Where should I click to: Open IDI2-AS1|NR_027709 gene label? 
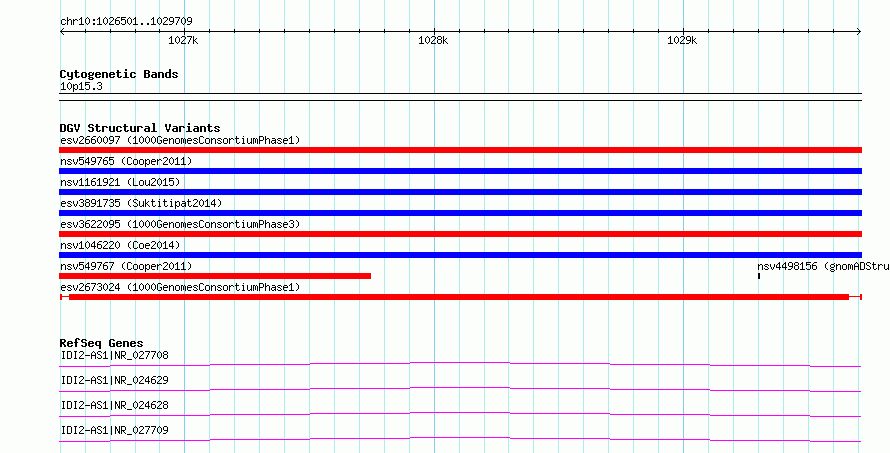point(114,430)
